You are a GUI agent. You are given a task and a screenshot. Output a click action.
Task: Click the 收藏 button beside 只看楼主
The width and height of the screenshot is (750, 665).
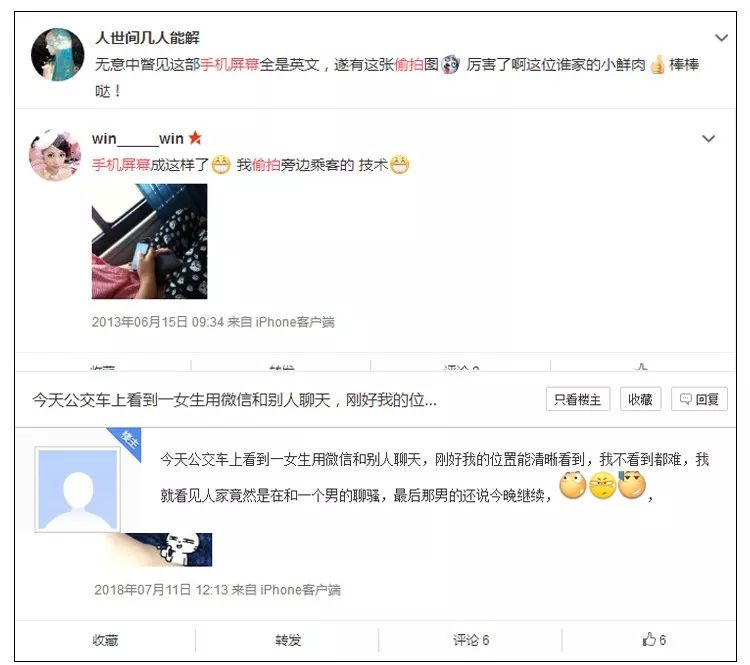pyautogui.click(x=640, y=399)
